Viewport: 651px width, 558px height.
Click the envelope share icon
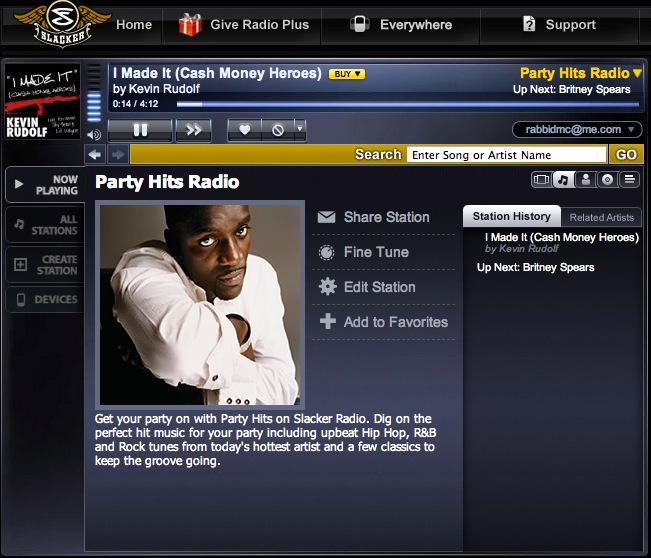tap(326, 217)
